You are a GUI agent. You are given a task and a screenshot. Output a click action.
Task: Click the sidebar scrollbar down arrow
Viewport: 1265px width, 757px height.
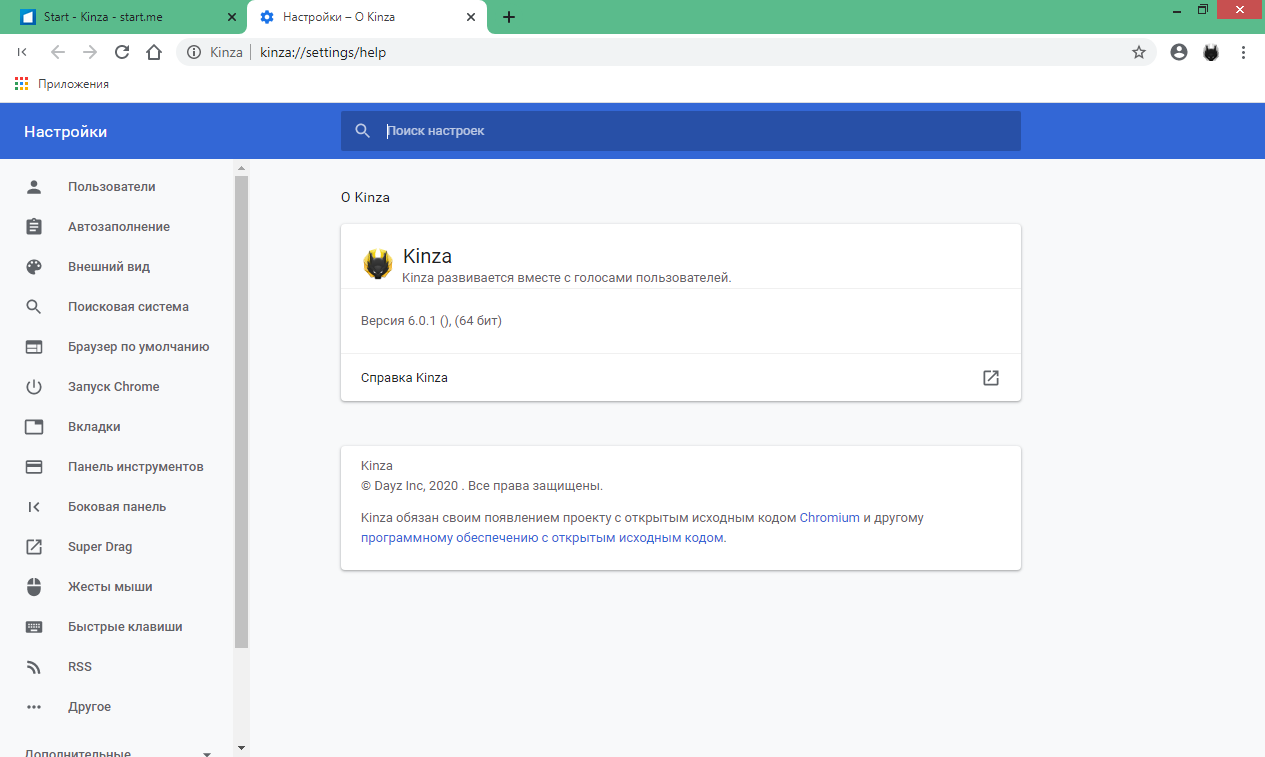(241, 748)
